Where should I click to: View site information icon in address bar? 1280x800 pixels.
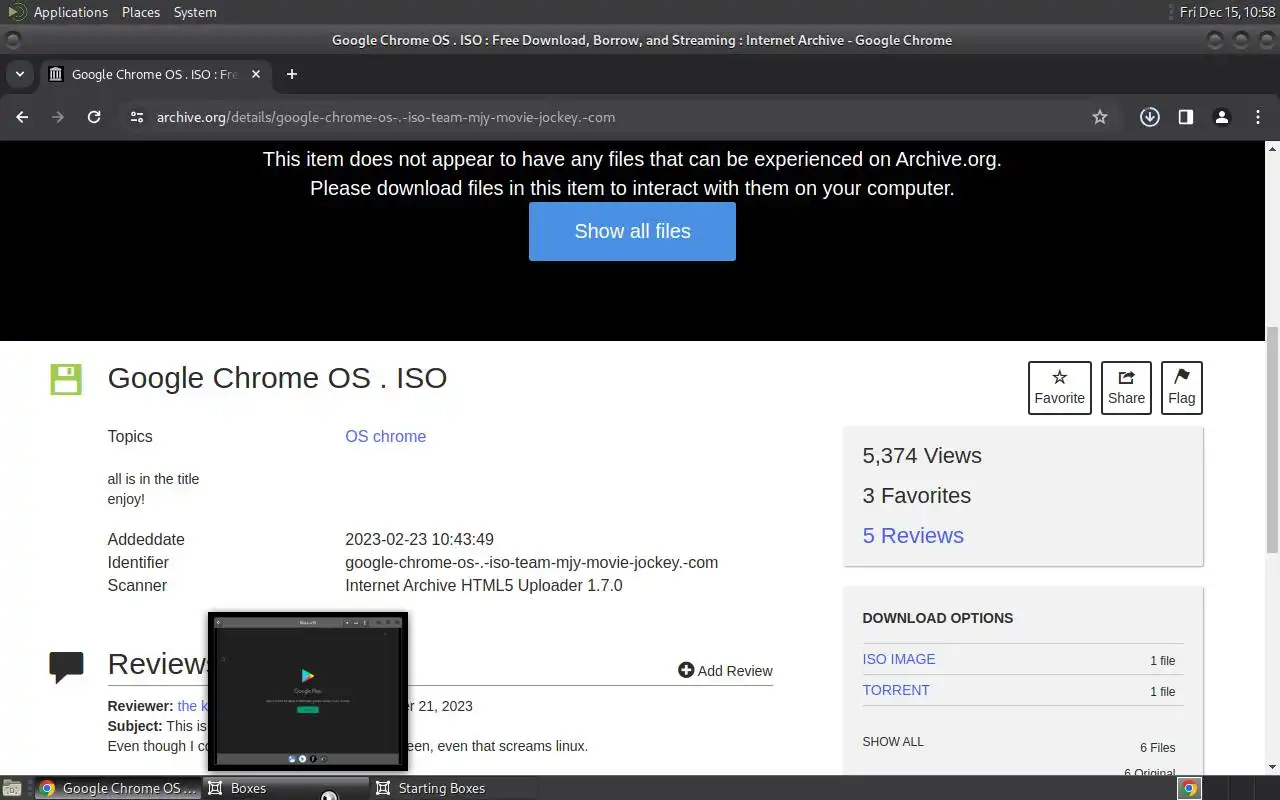click(137, 117)
